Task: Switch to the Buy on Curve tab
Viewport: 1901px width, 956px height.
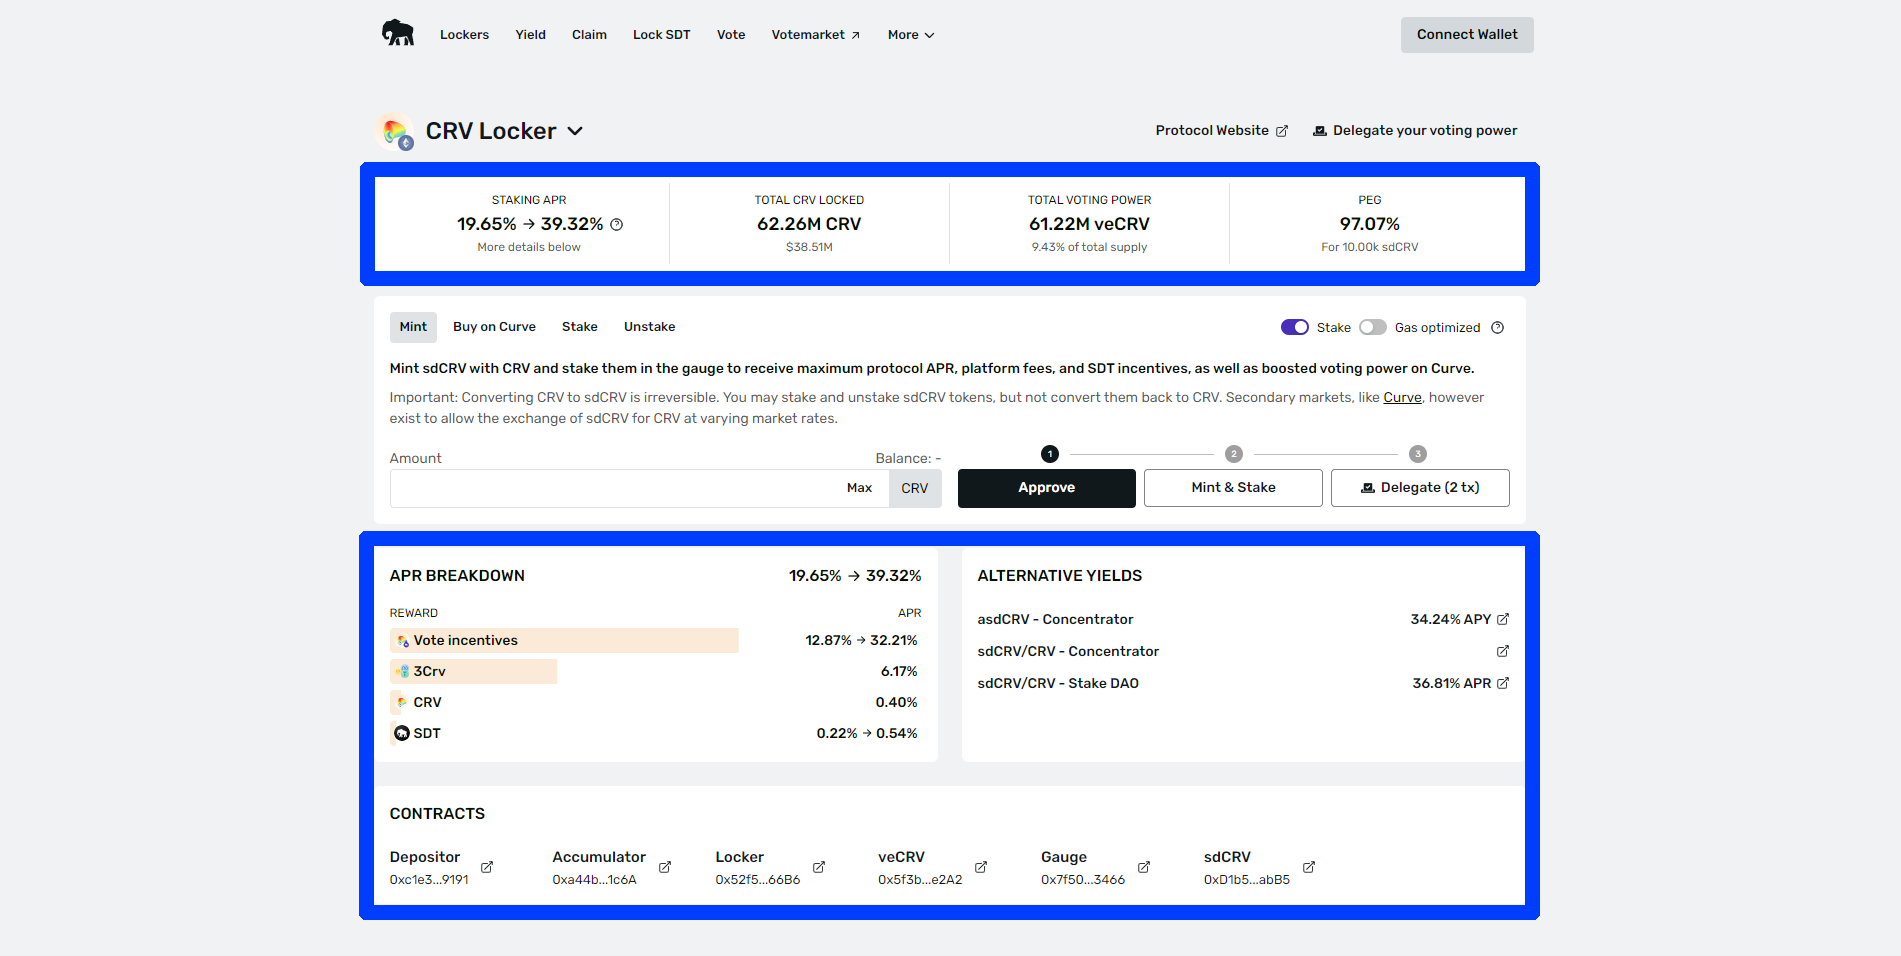Action: (x=494, y=327)
